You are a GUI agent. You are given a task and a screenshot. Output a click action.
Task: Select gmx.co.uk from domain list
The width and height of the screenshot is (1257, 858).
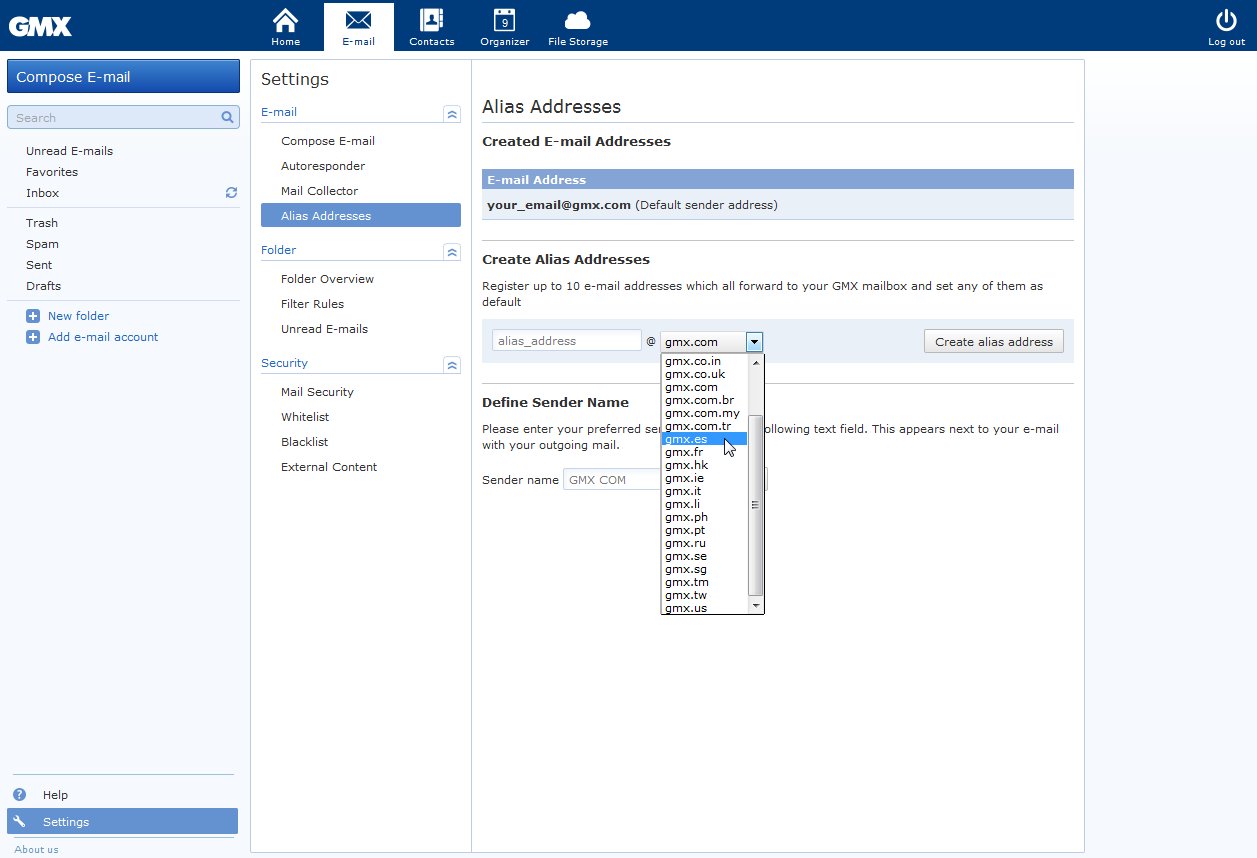(704, 374)
